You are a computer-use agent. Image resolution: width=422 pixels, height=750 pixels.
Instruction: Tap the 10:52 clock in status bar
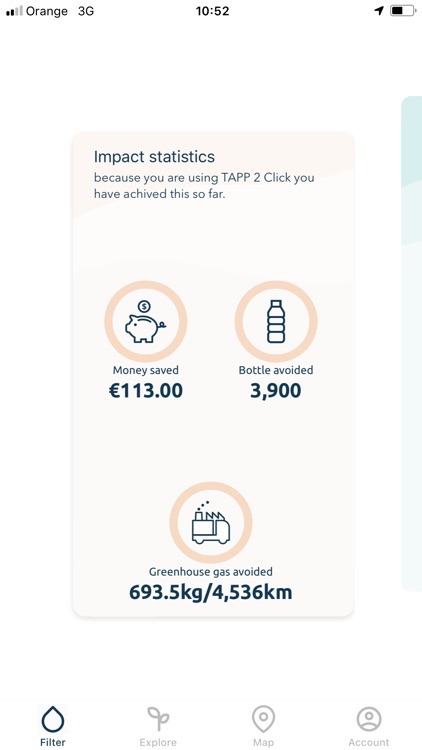212,11
